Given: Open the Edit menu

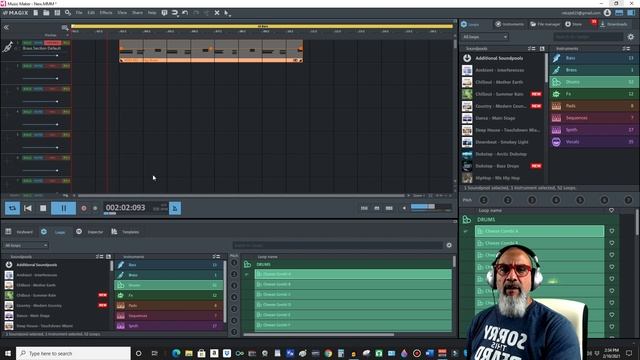Looking at the screenshot, I should [91, 13].
